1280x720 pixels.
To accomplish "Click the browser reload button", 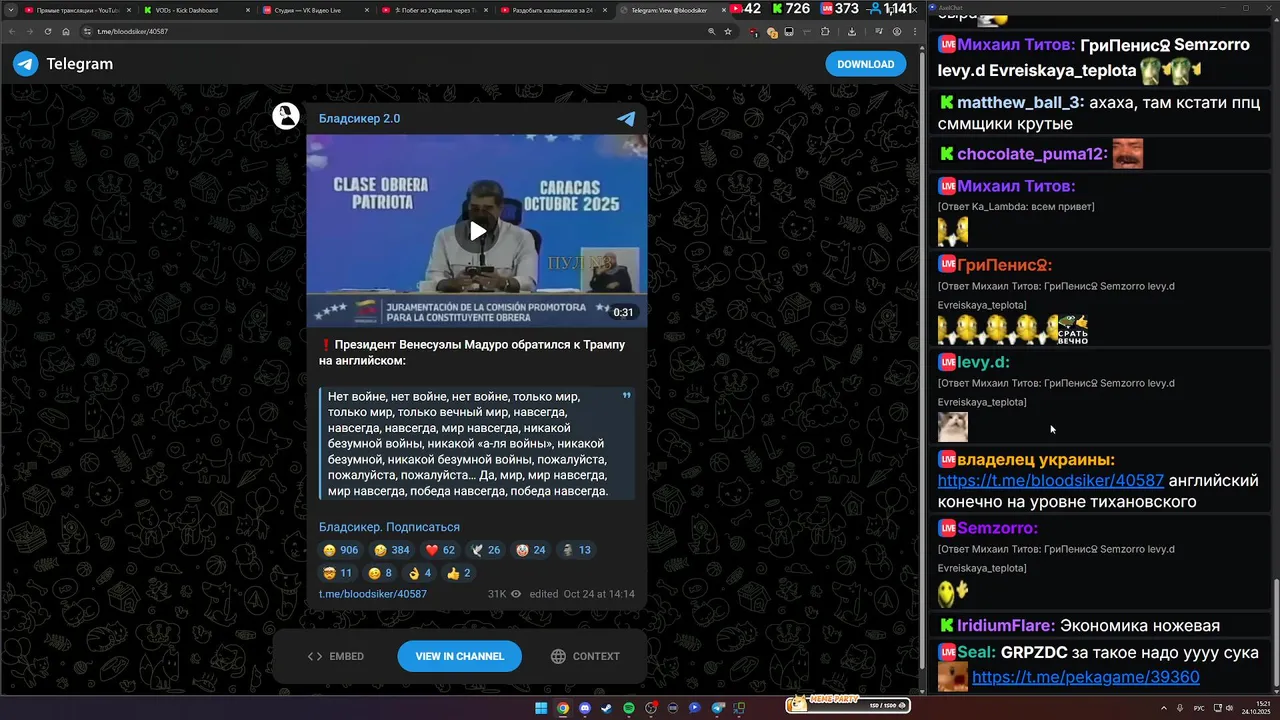I will pyautogui.click(x=47, y=31).
